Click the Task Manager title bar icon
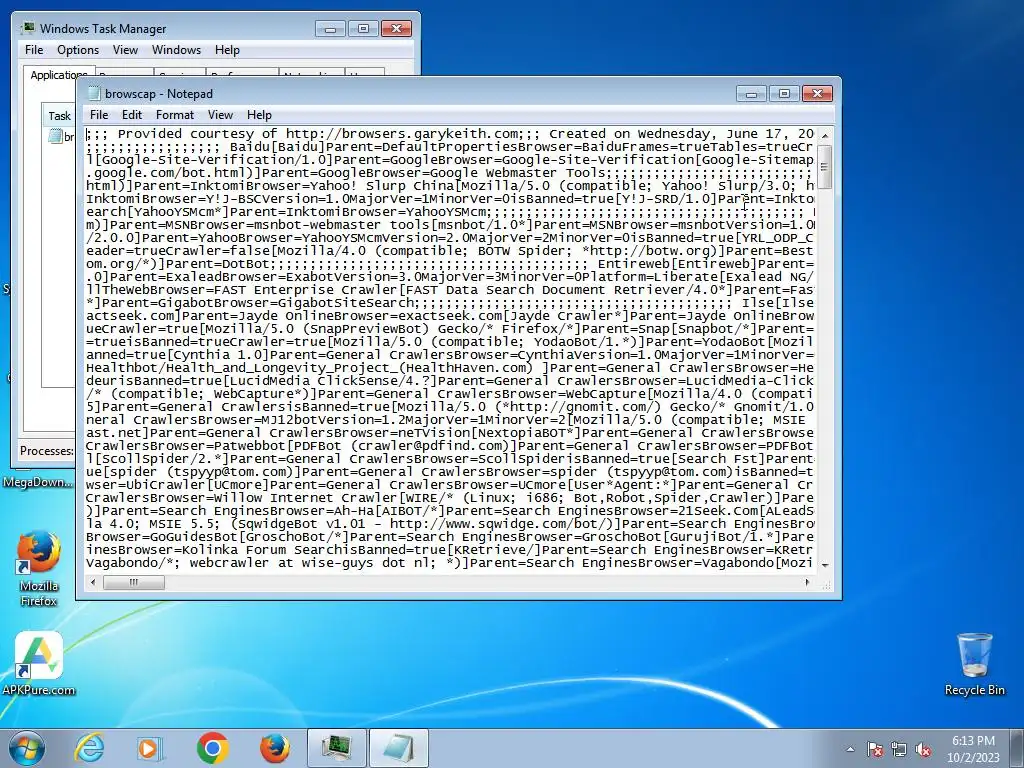The width and height of the screenshot is (1024, 768). 28,28
